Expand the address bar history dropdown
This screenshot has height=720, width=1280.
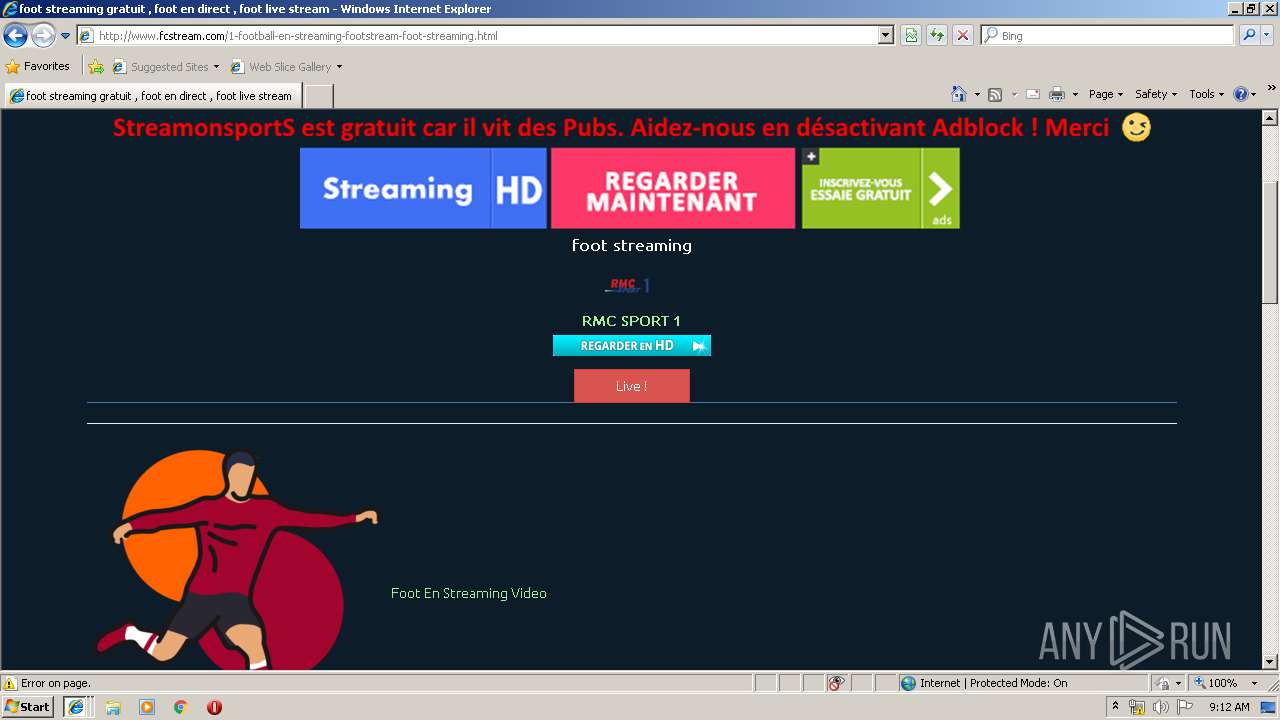886,36
